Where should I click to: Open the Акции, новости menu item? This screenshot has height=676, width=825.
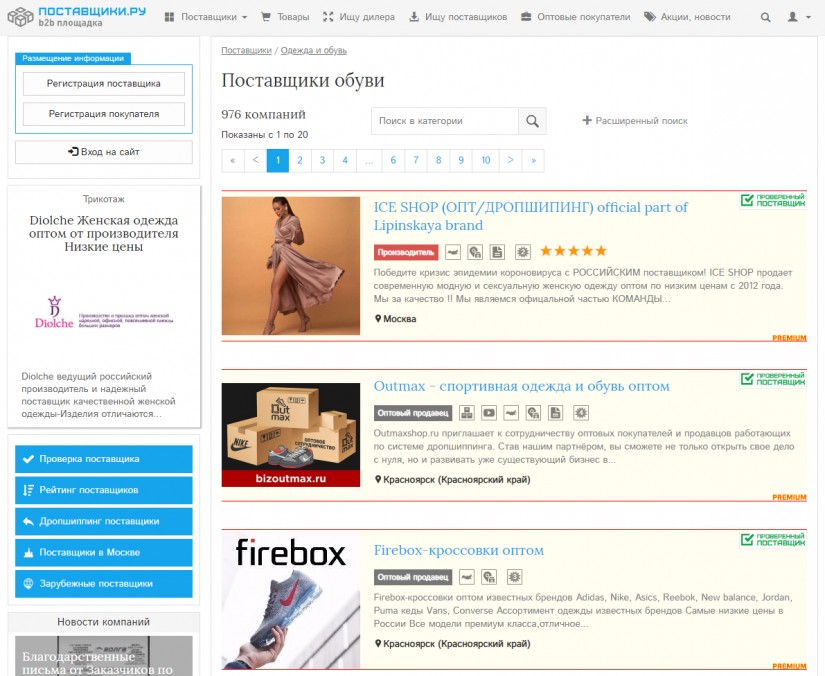[687, 17]
